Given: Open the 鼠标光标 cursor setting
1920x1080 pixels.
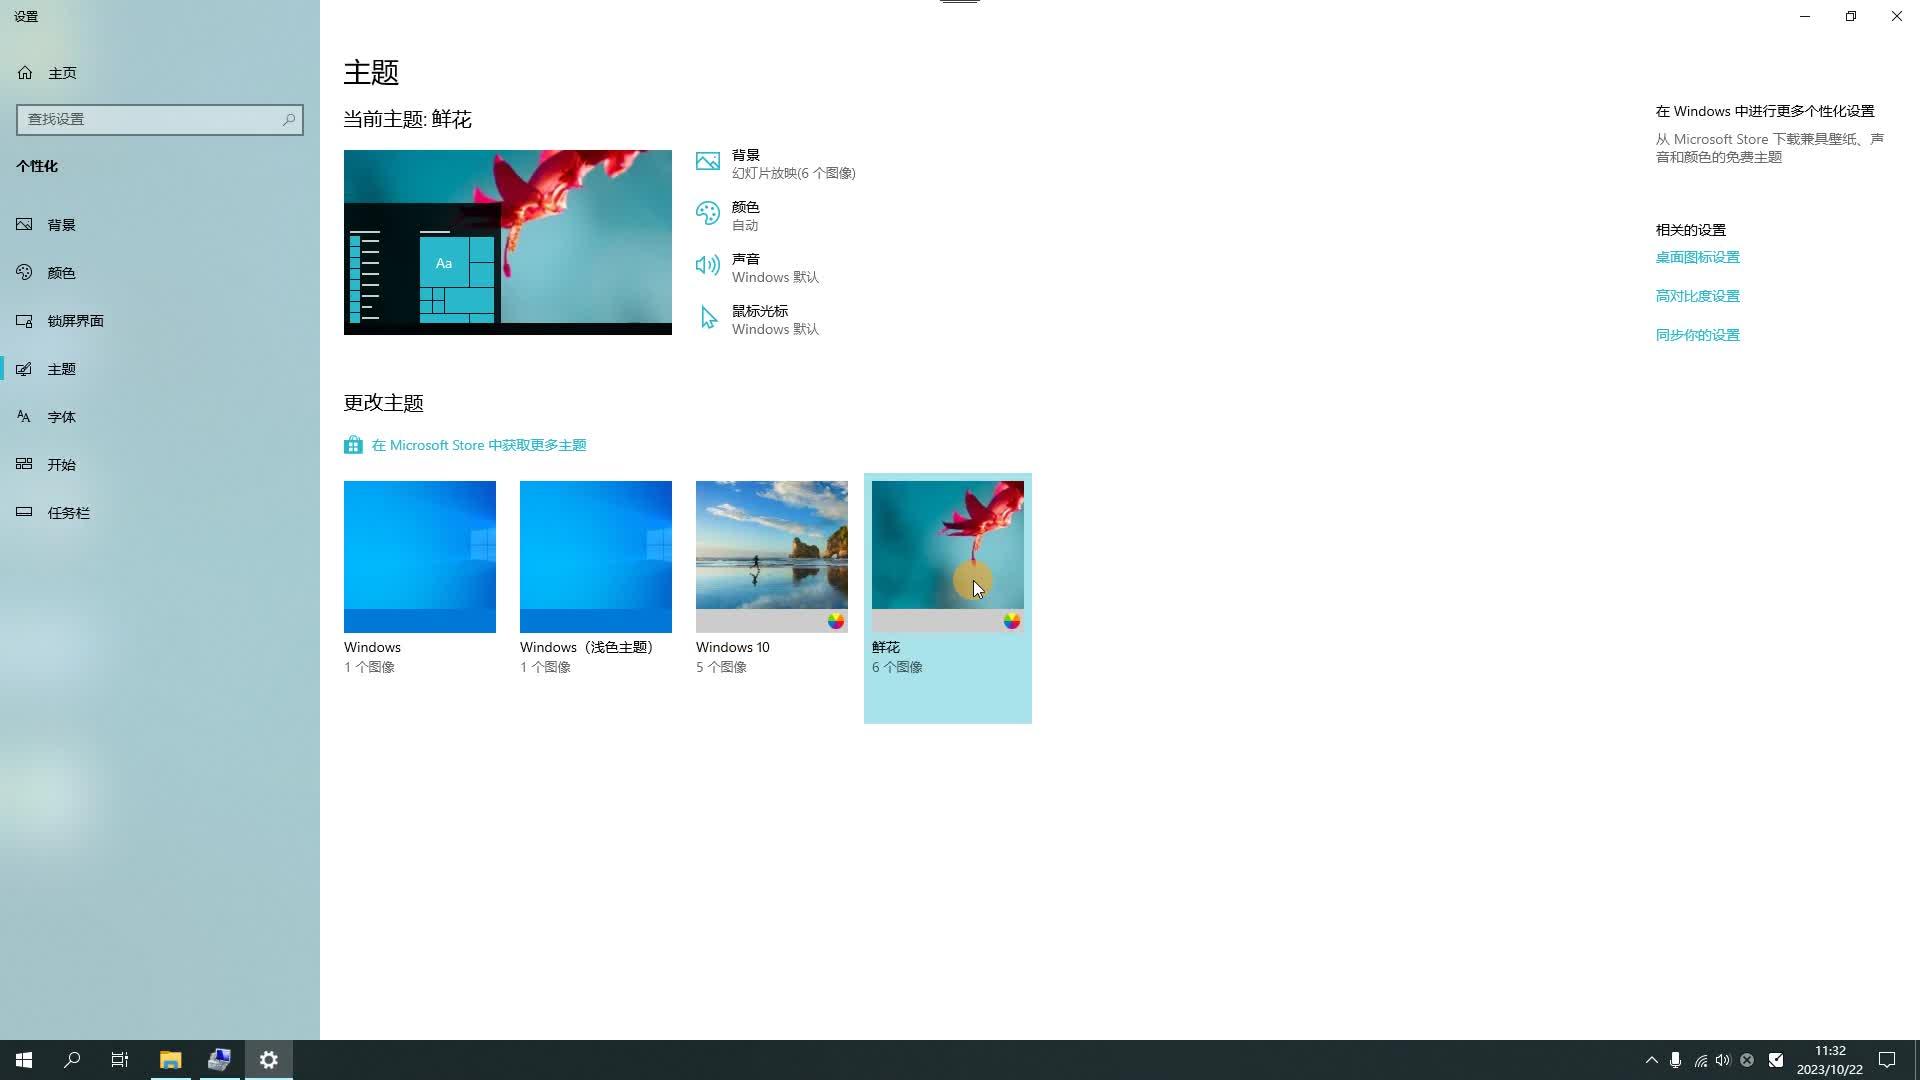Looking at the screenshot, I should tap(758, 320).
